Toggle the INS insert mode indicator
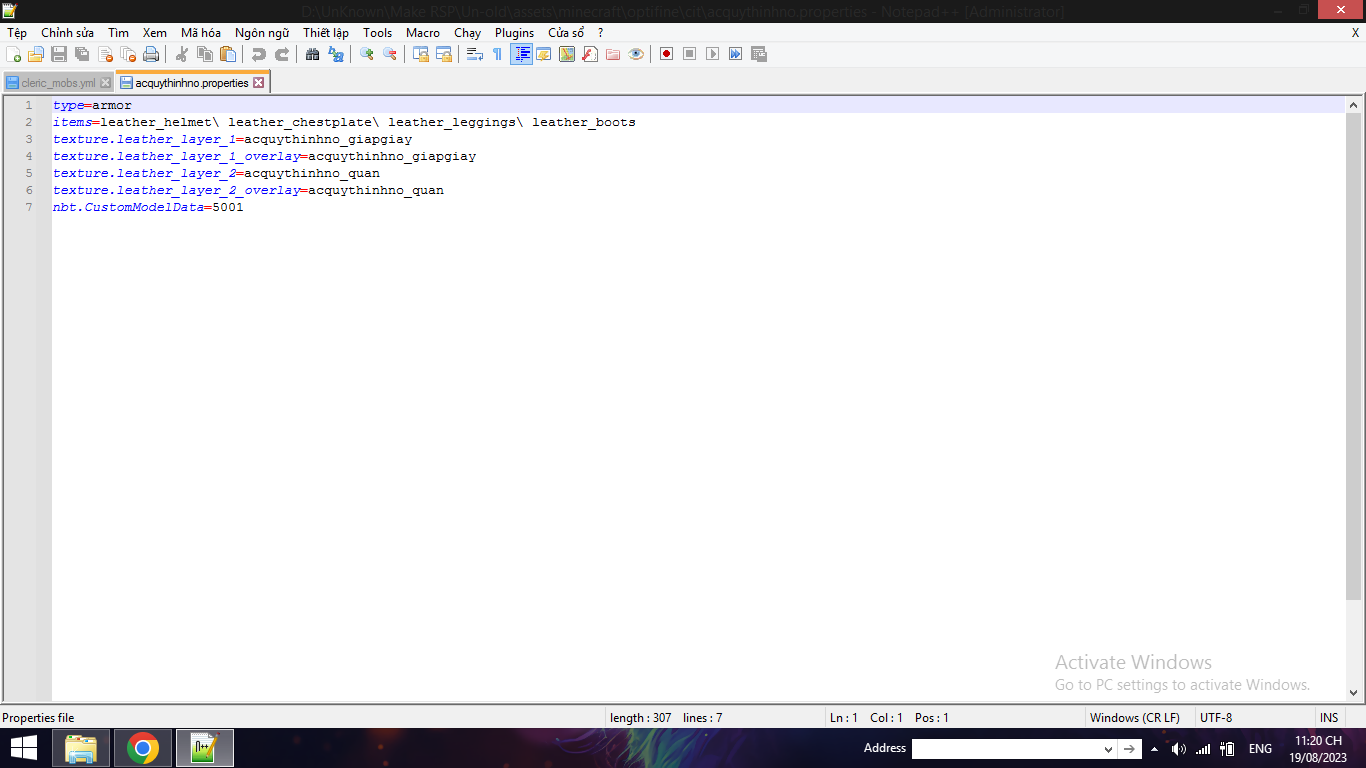The height and width of the screenshot is (768, 1366). pyautogui.click(x=1329, y=718)
